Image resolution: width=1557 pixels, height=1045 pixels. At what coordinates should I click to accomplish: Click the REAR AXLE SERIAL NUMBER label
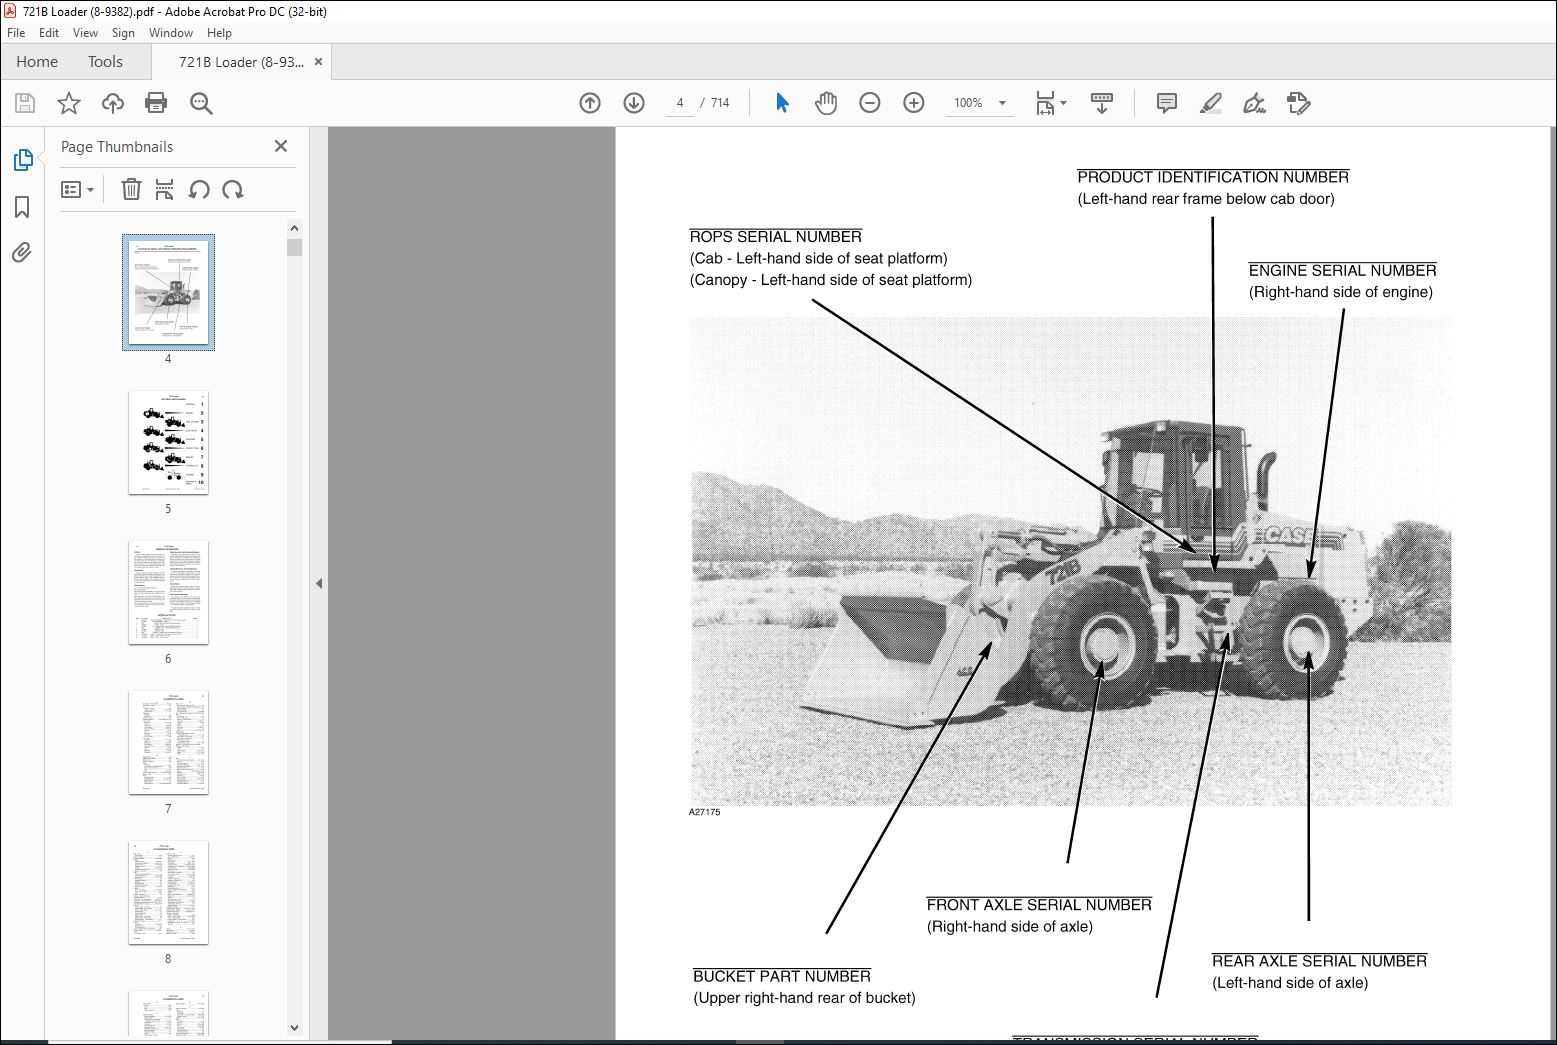[x=1319, y=961]
